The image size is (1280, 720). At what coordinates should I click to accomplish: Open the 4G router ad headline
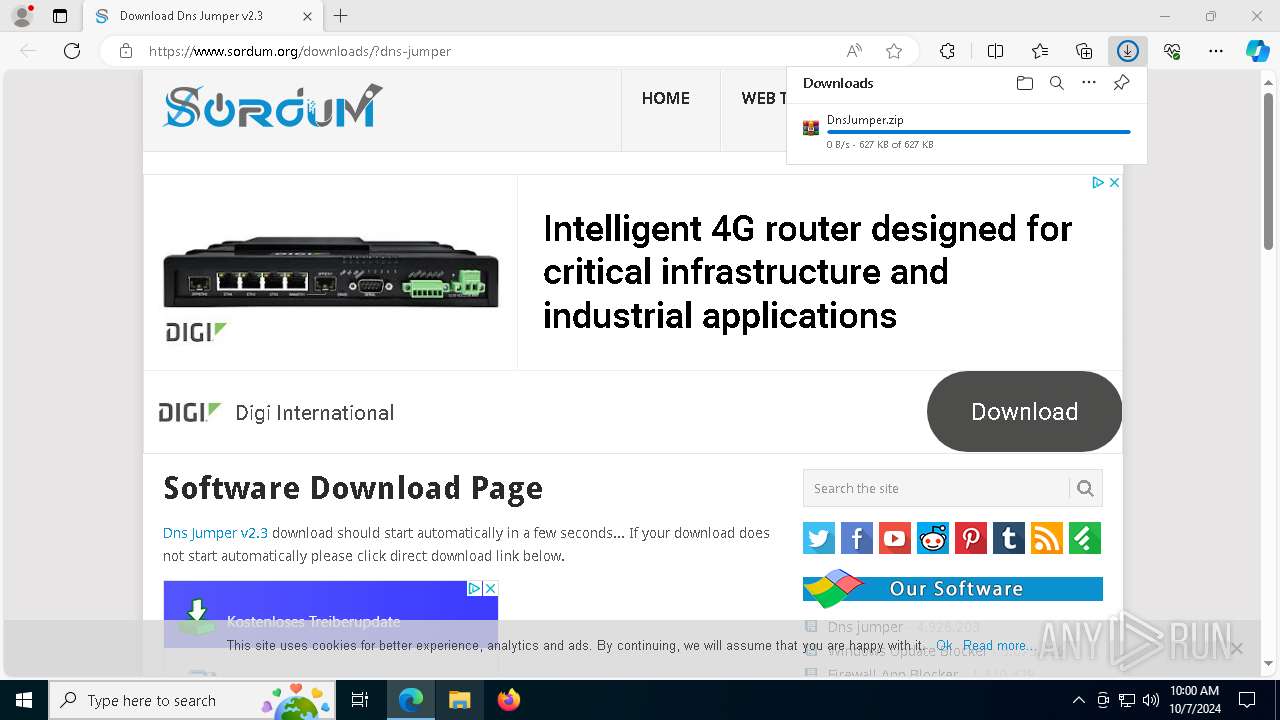pyautogui.click(x=808, y=272)
